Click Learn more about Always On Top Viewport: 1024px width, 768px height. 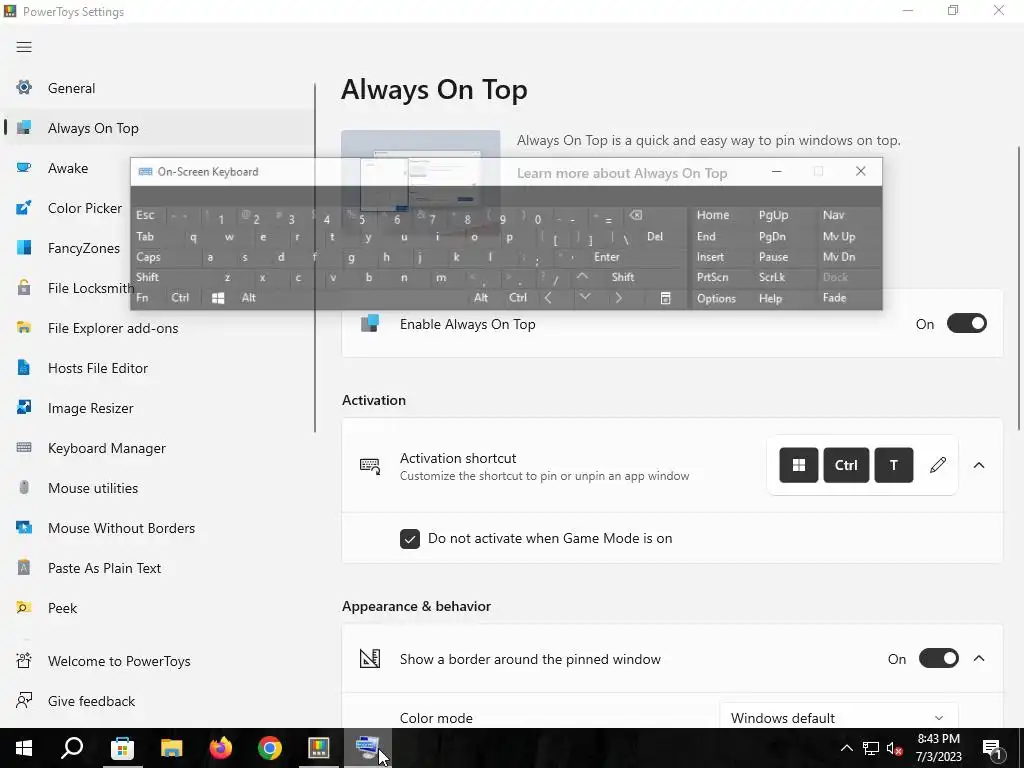[x=622, y=173]
